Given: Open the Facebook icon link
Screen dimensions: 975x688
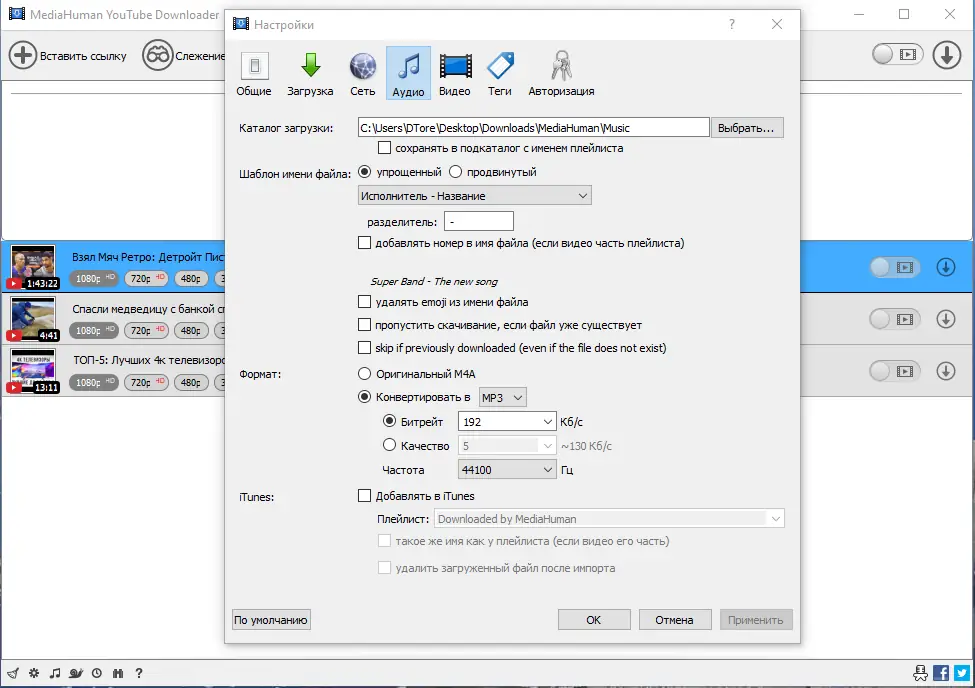Looking at the screenshot, I should (x=941, y=672).
